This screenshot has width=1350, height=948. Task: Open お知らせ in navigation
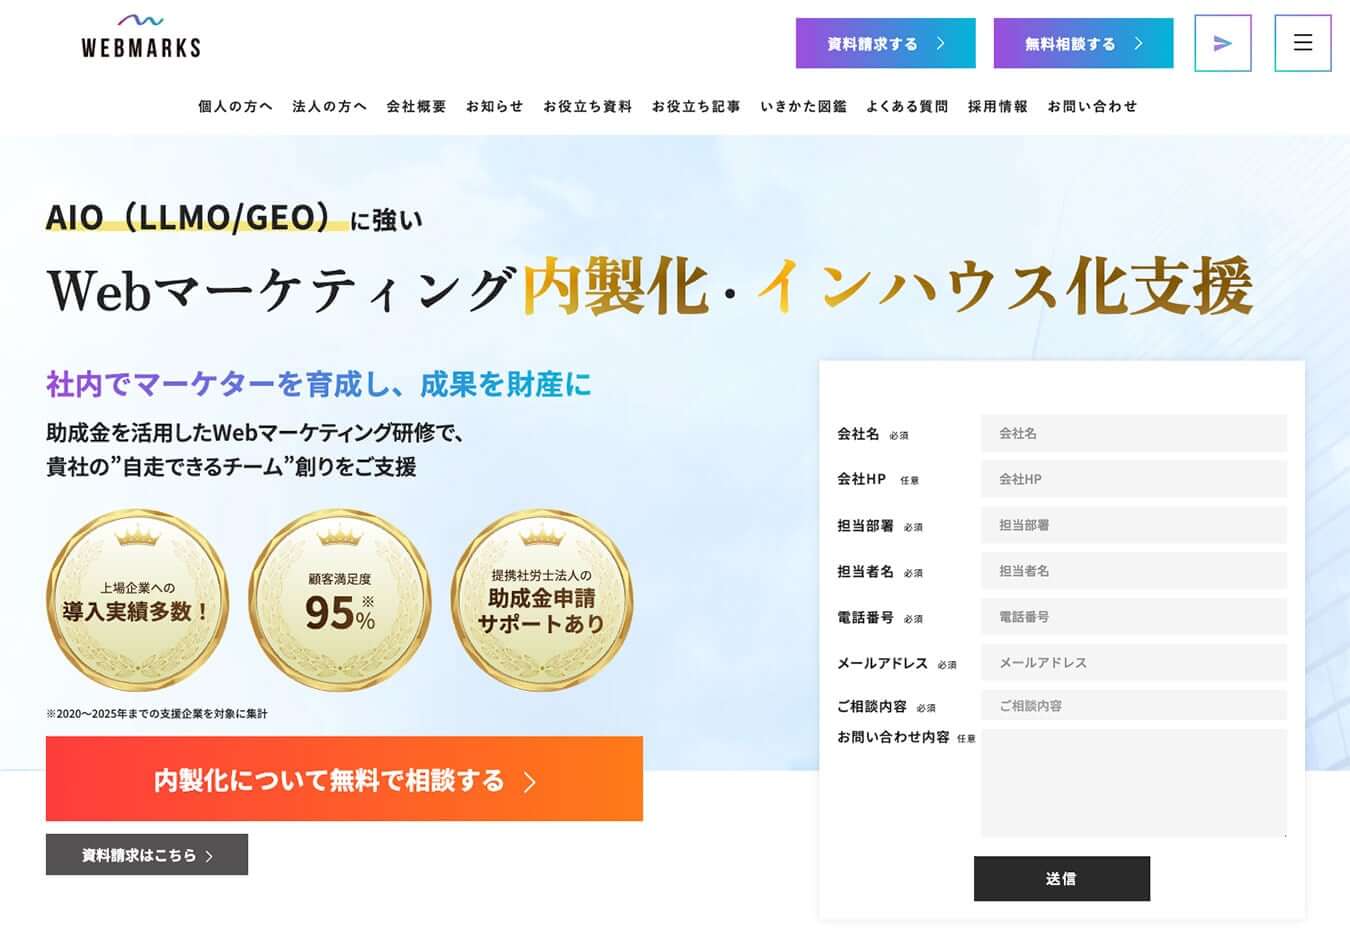pyautogui.click(x=494, y=106)
